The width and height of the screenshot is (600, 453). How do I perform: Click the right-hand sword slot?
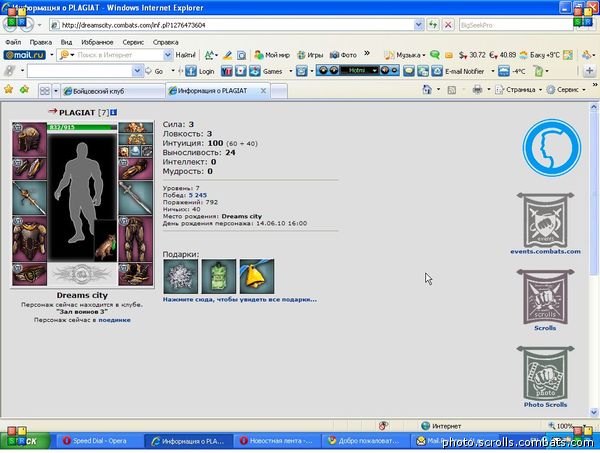pyautogui.click(x=135, y=198)
